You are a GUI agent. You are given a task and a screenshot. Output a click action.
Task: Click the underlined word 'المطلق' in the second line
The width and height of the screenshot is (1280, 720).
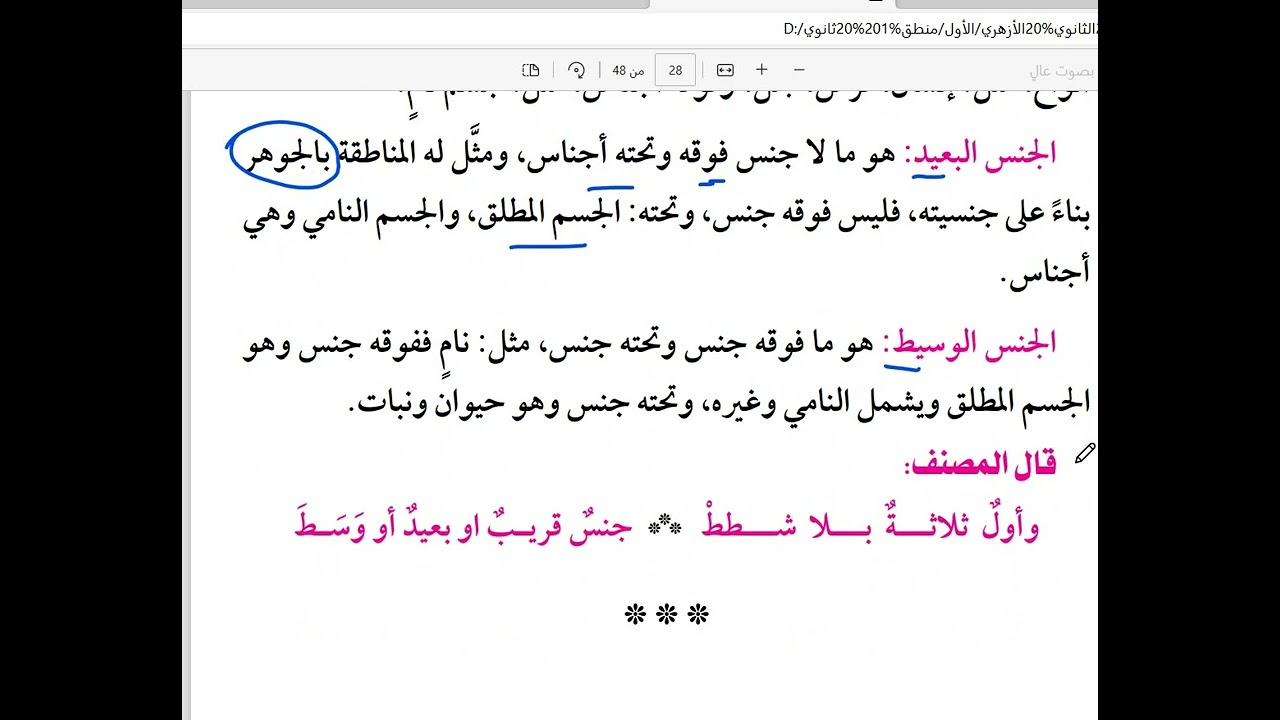[512, 214]
